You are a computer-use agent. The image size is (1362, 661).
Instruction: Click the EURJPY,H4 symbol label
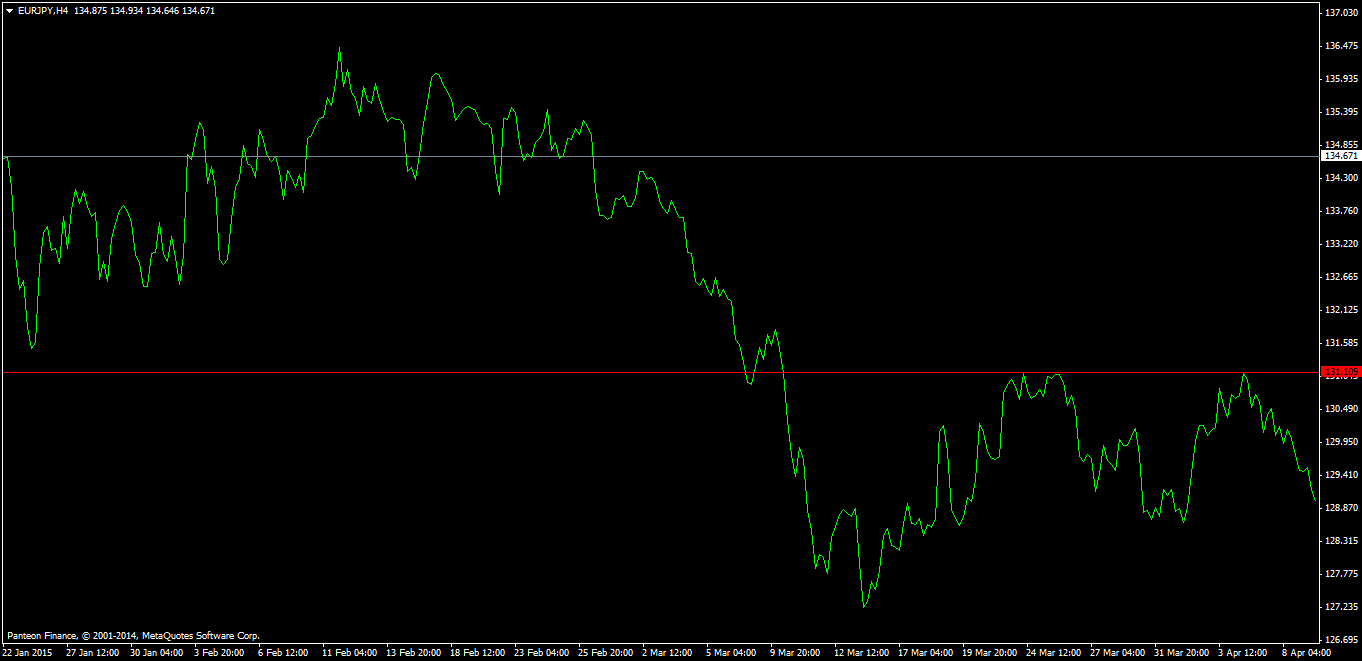44,11
